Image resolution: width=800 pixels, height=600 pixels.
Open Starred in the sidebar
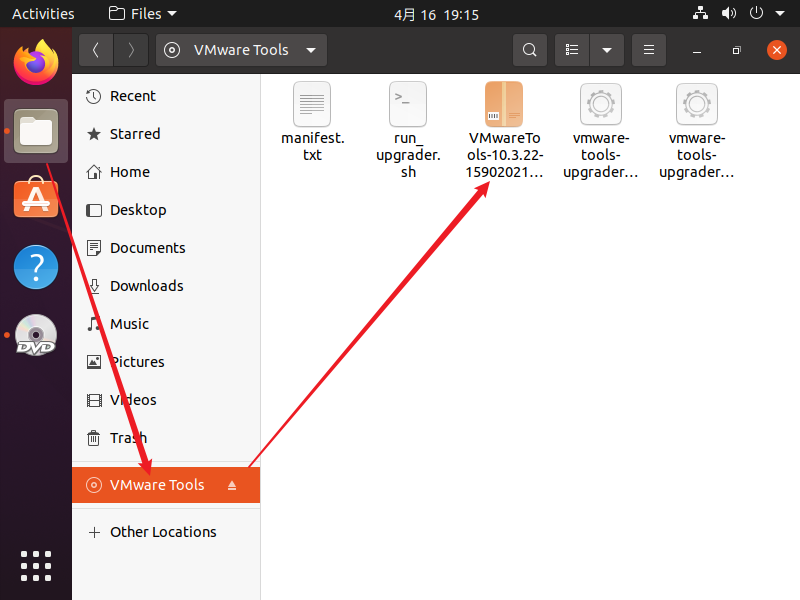click(166, 134)
